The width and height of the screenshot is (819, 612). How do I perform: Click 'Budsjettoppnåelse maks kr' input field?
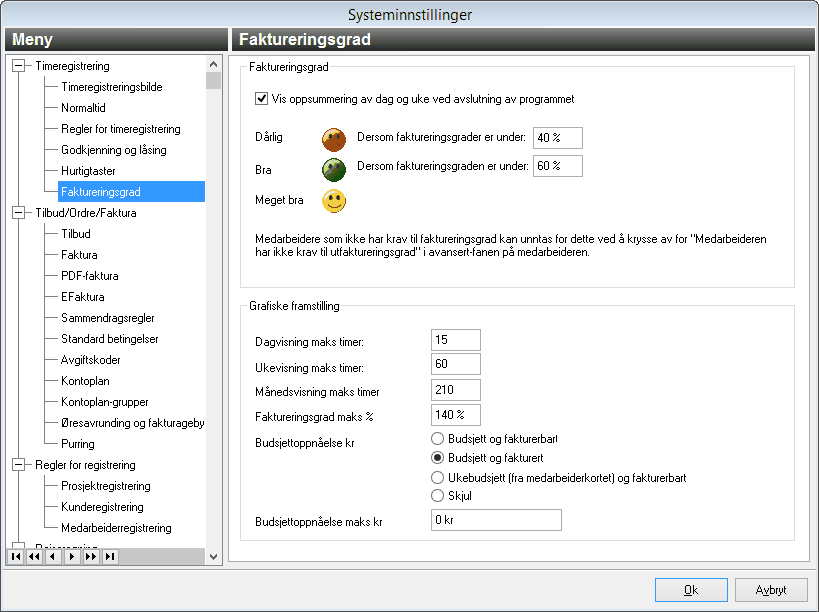coord(496,520)
